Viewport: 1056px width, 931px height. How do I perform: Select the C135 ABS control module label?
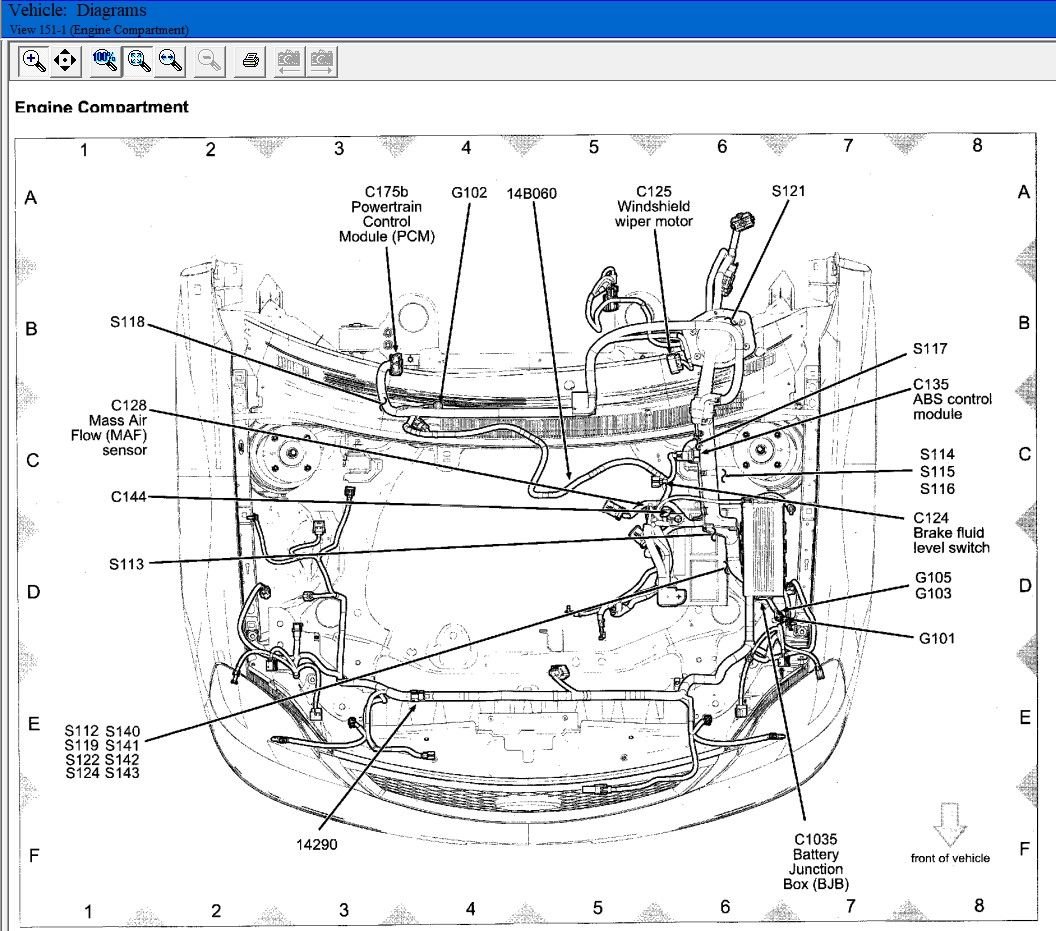click(951, 399)
